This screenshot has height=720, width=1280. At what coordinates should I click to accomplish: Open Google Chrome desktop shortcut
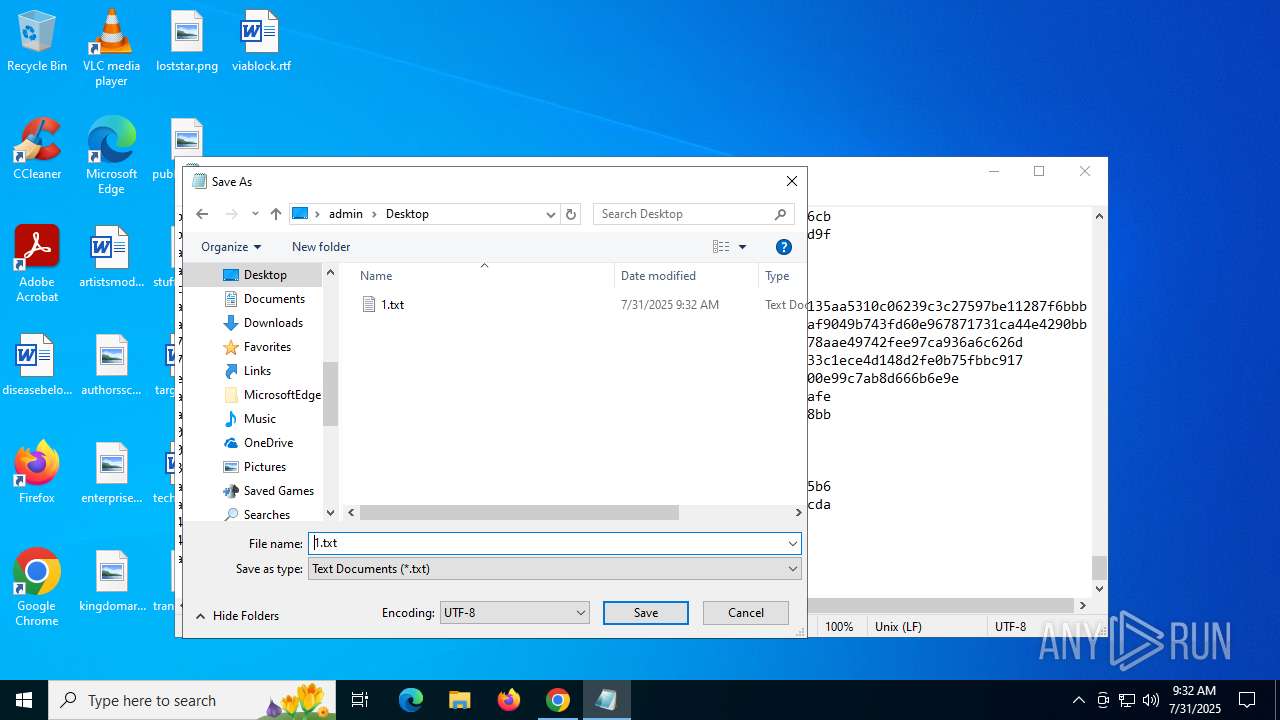click(x=37, y=588)
